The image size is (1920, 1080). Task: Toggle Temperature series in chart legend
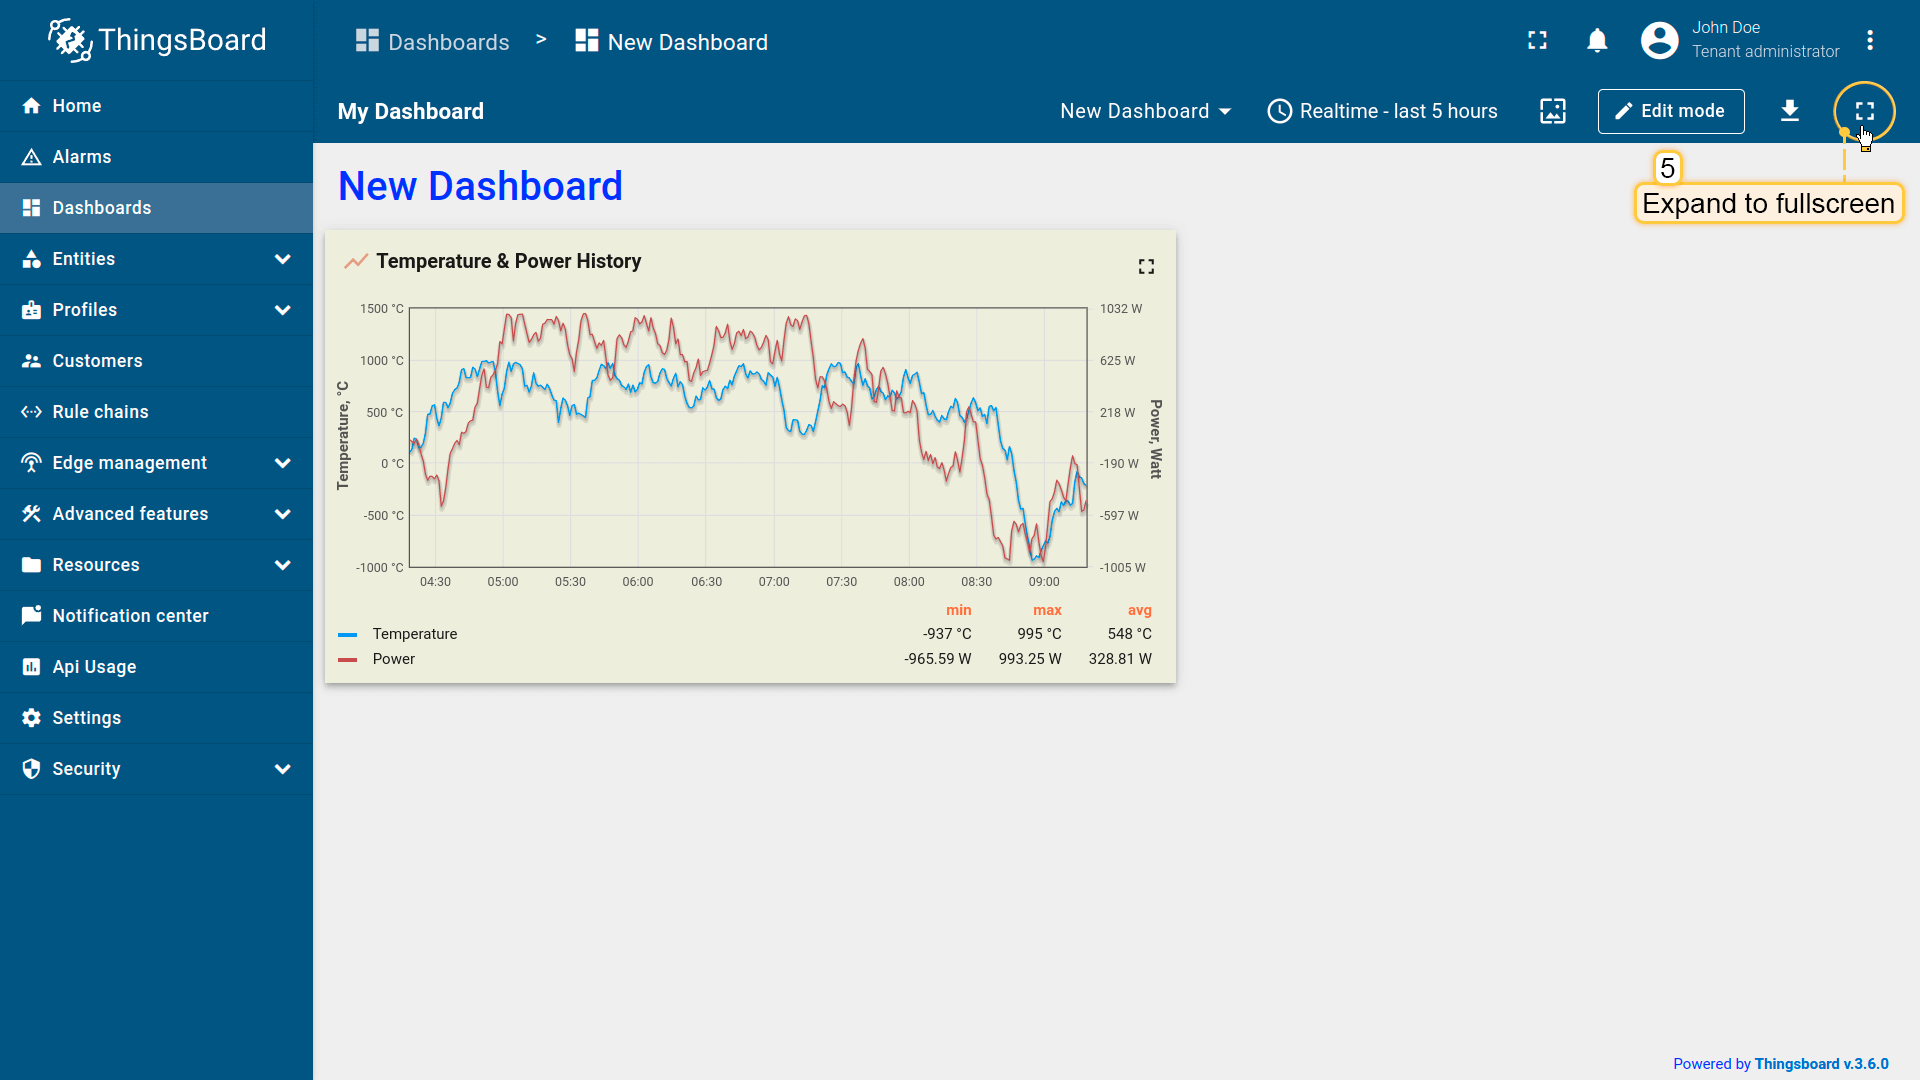414,634
